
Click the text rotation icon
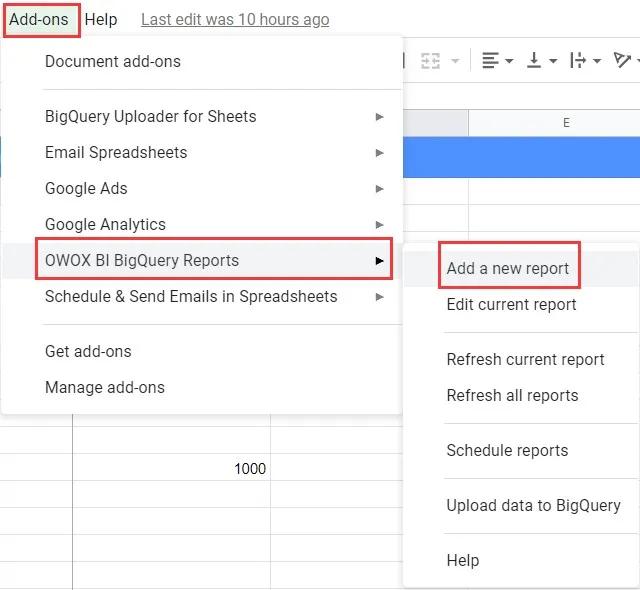622,60
